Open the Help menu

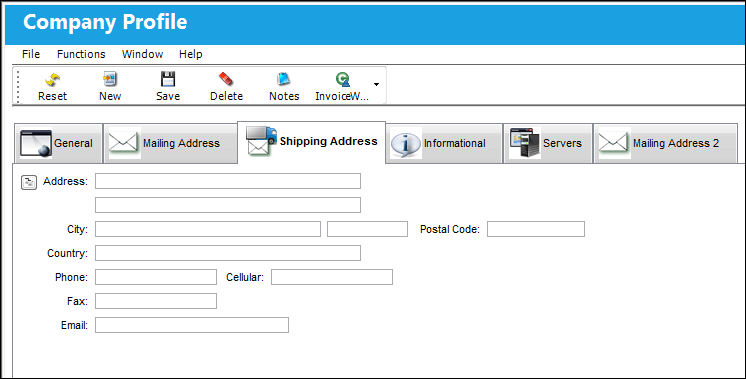[x=190, y=54]
